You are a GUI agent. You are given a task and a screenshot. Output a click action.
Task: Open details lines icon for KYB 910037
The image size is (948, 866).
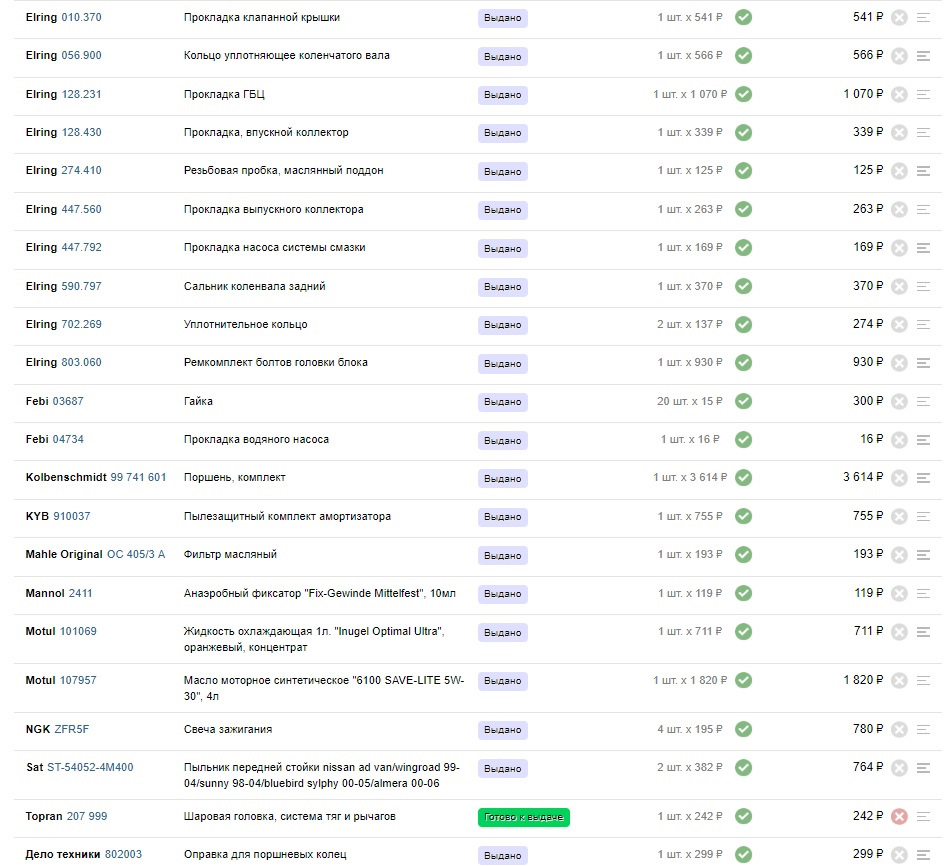point(923,516)
